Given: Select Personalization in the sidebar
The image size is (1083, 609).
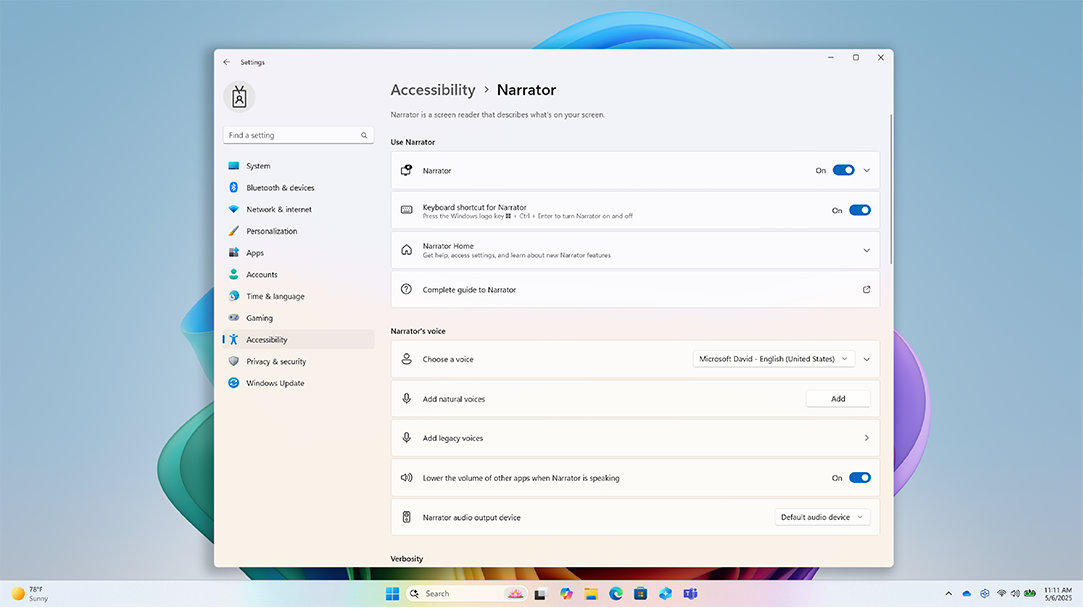Looking at the screenshot, I should [x=298, y=231].
